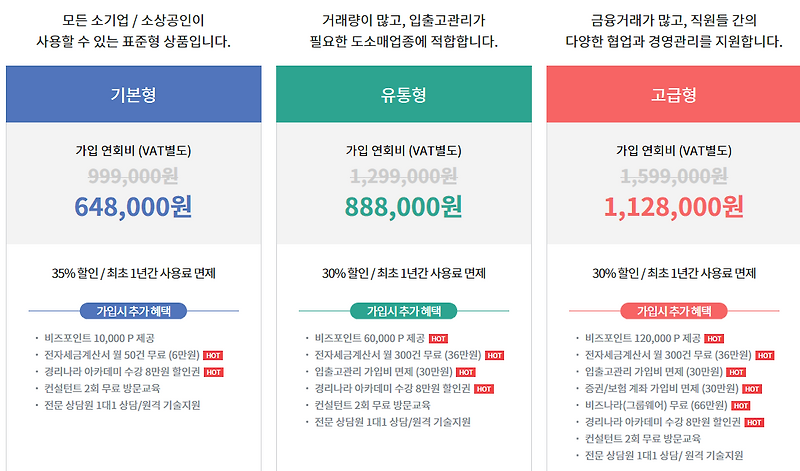This screenshot has width=800, height=471.
Task: Click the red 가입시 추가혜택 pill
Action: (673, 311)
